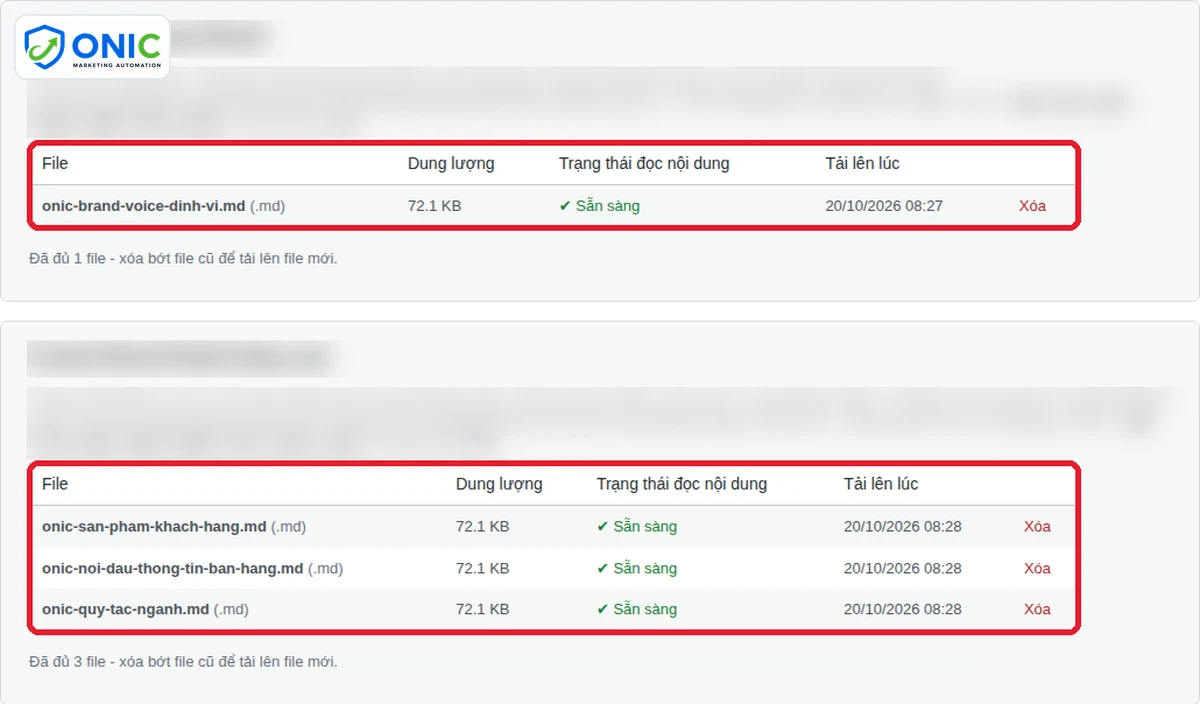This screenshot has width=1200, height=704.
Task: Click upload time of onic-noi-dau-thong-tin-ban-hang.md
Action: click(903, 568)
